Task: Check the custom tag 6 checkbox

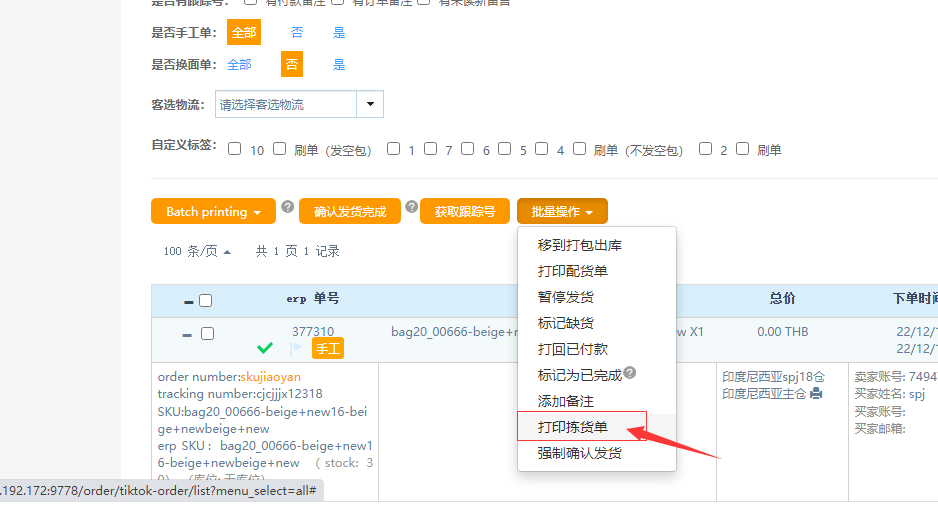Action: click(467, 149)
